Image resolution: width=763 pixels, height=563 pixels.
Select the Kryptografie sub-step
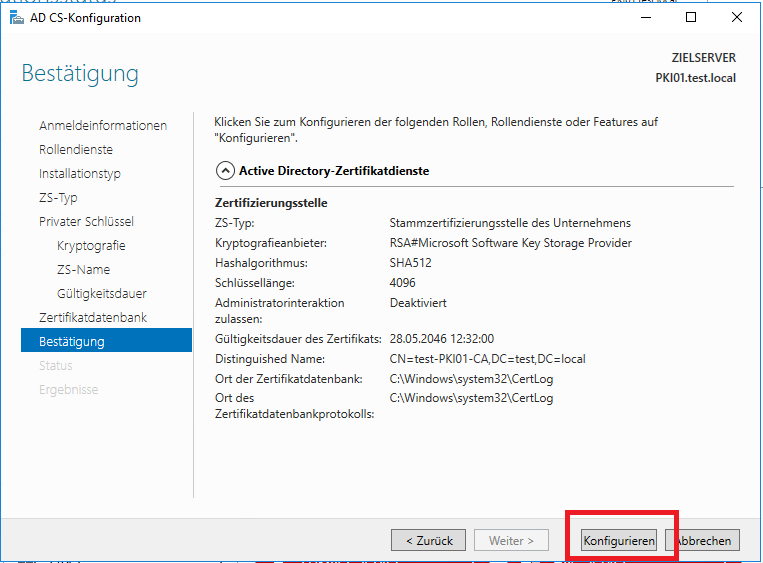pyautogui.click(x=91, y=246)
